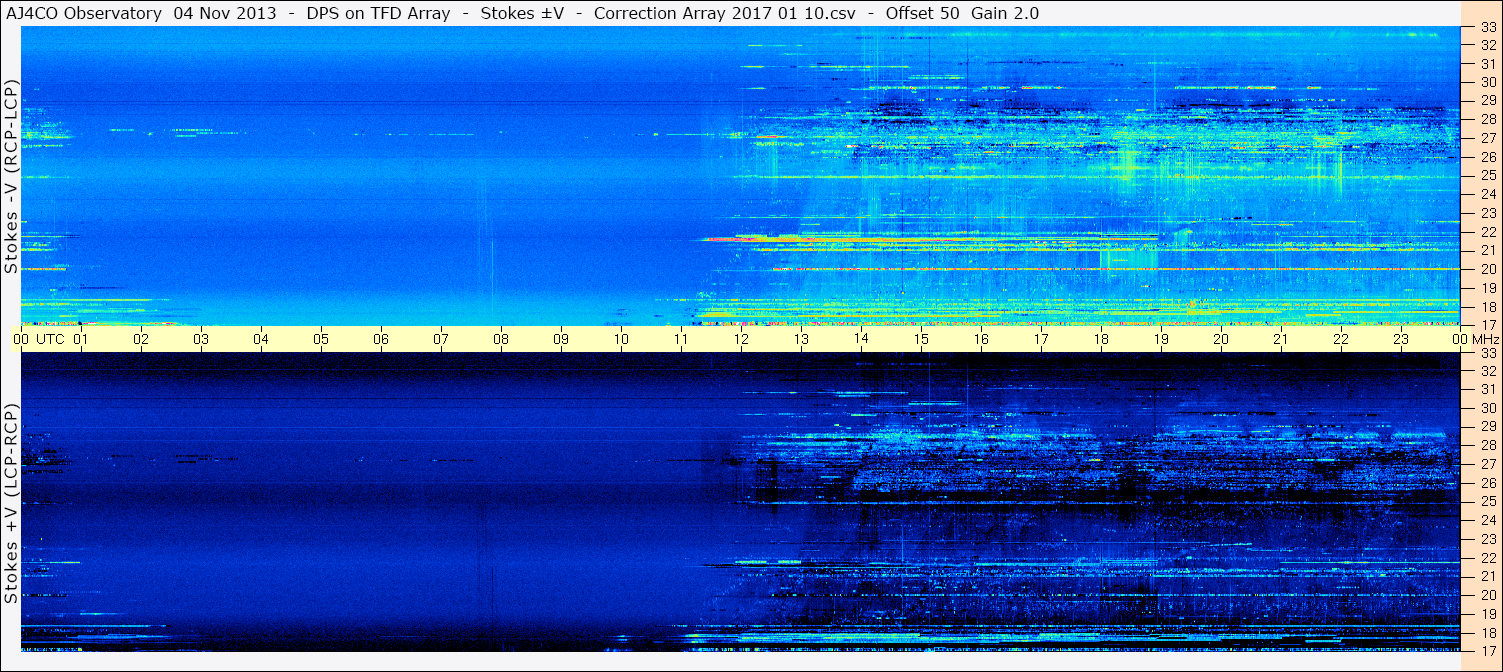Image resolution: width=1503 pixels, height=672 pixels.
Task: Click 25 MHz label of Stokes -V panel
Action: pos(1488,176)
